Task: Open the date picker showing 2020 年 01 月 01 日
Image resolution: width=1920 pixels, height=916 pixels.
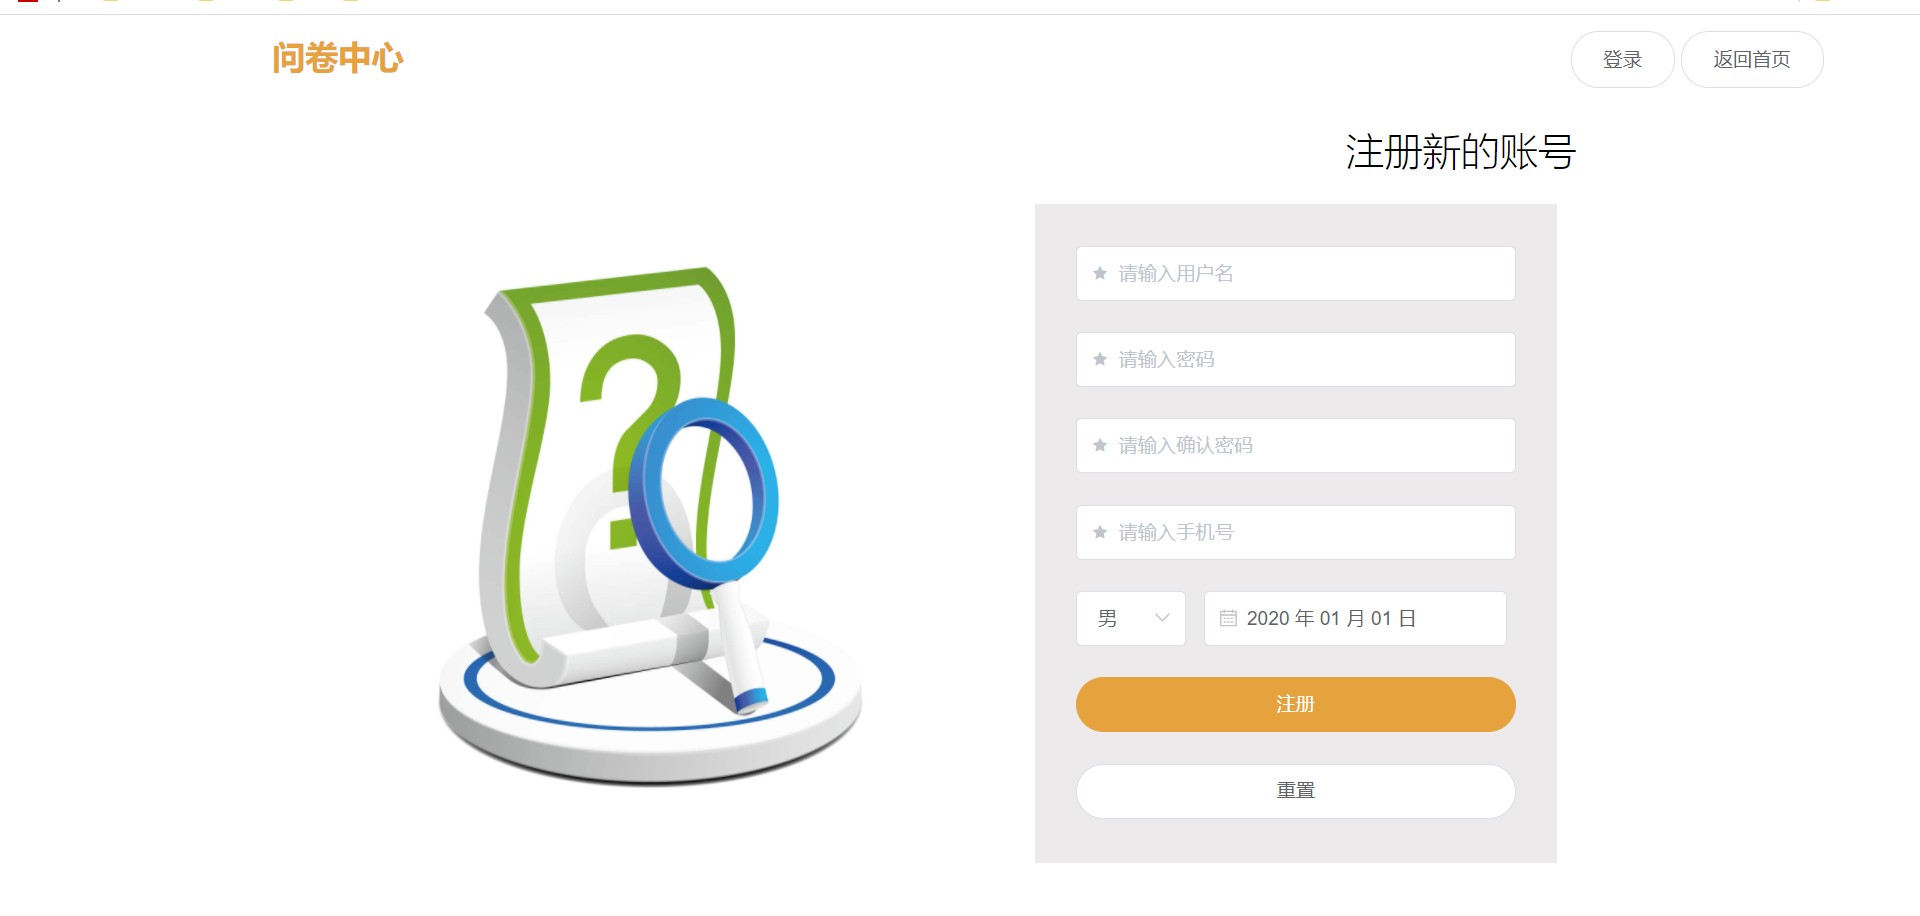Action: 1355,618
